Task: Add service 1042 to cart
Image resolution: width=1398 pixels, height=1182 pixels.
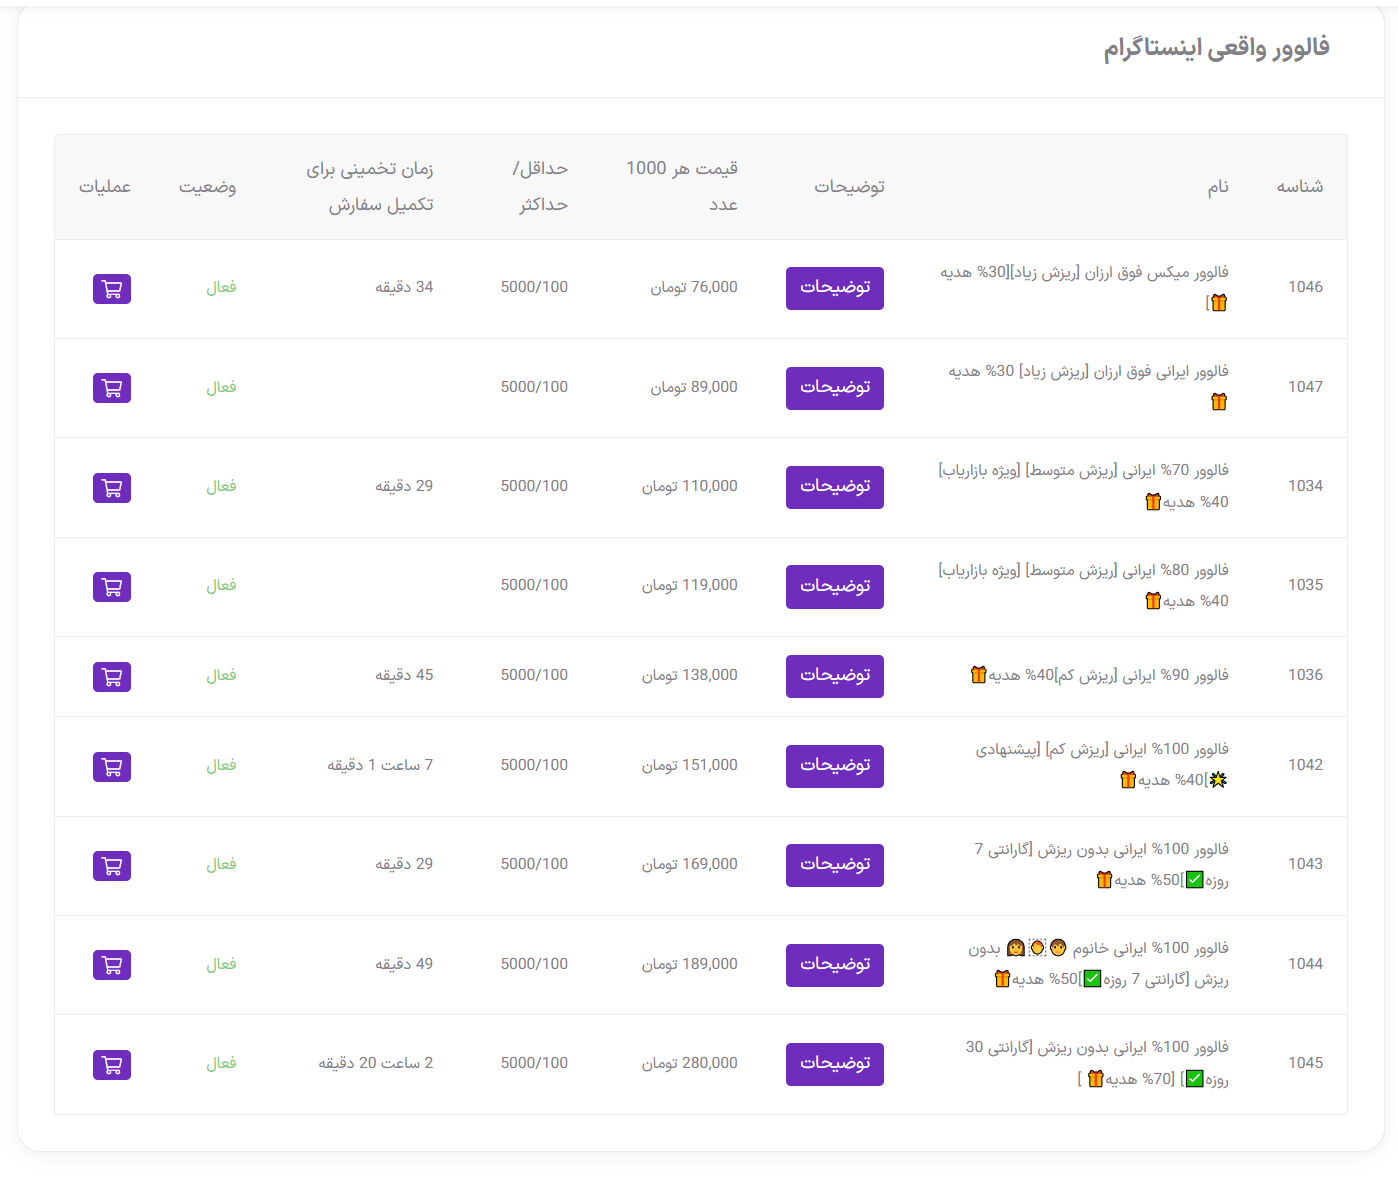Action: [x=112, y=767]
